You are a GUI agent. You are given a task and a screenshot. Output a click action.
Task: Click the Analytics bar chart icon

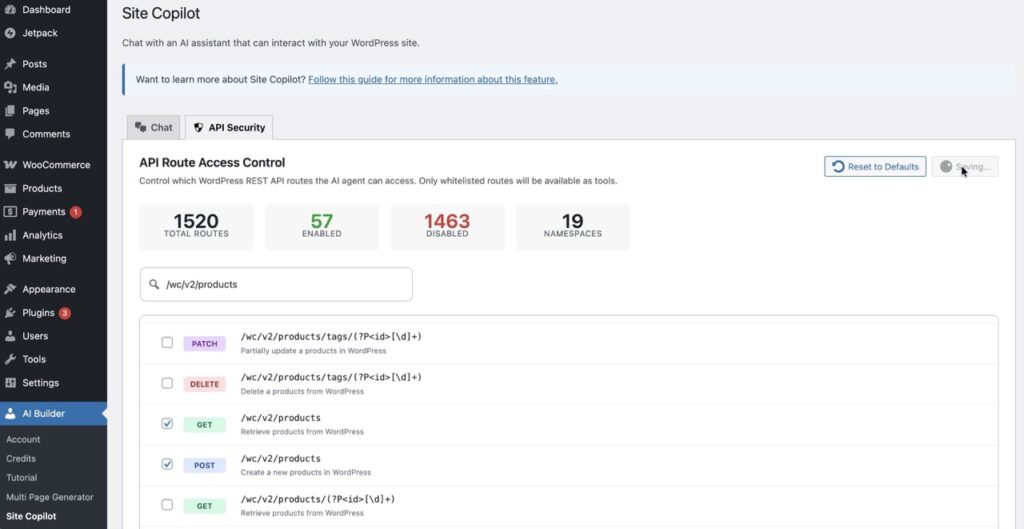pos(10,236)
